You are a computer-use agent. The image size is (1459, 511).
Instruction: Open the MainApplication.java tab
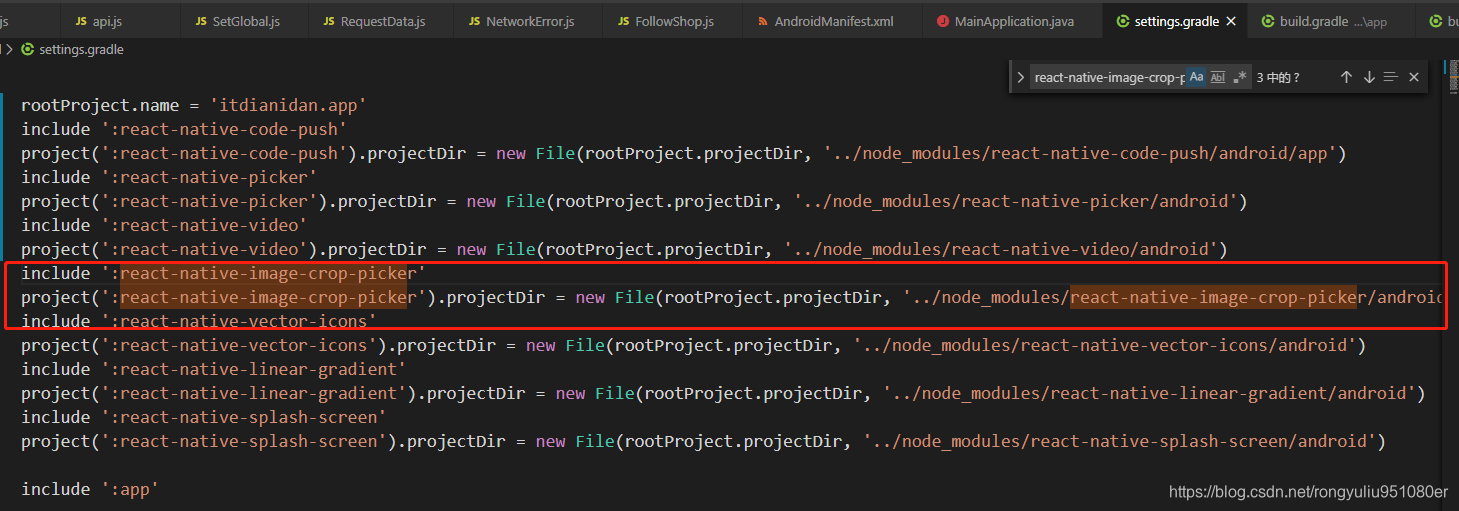click(x=1012, y=21)
